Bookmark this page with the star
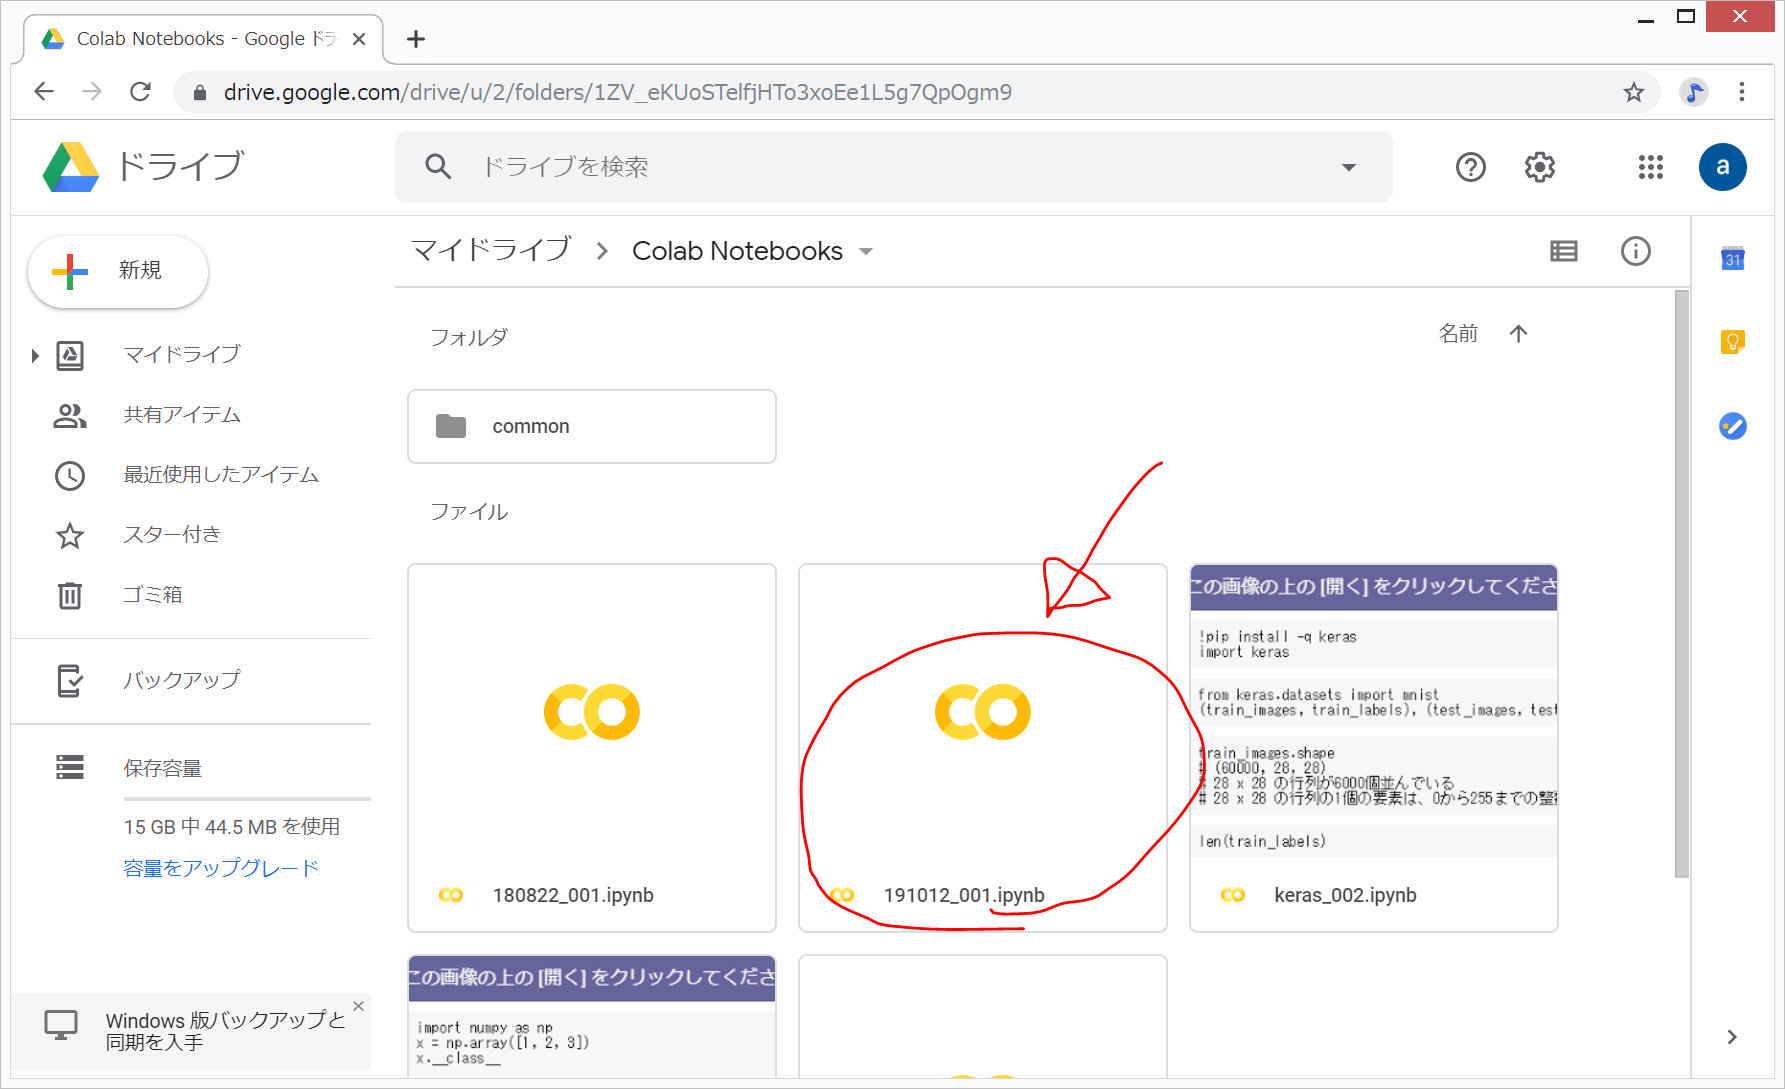 pos(1633,93)
